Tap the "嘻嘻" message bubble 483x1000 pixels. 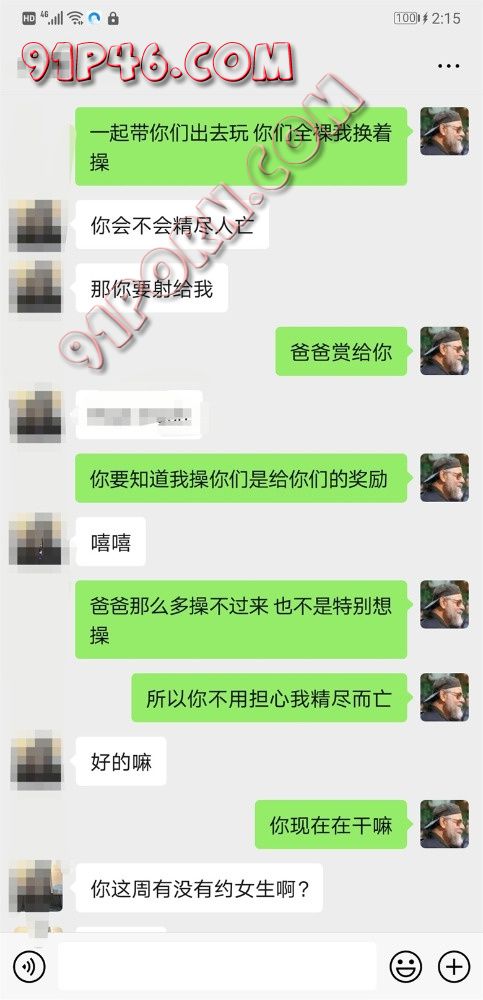(110, 541)
